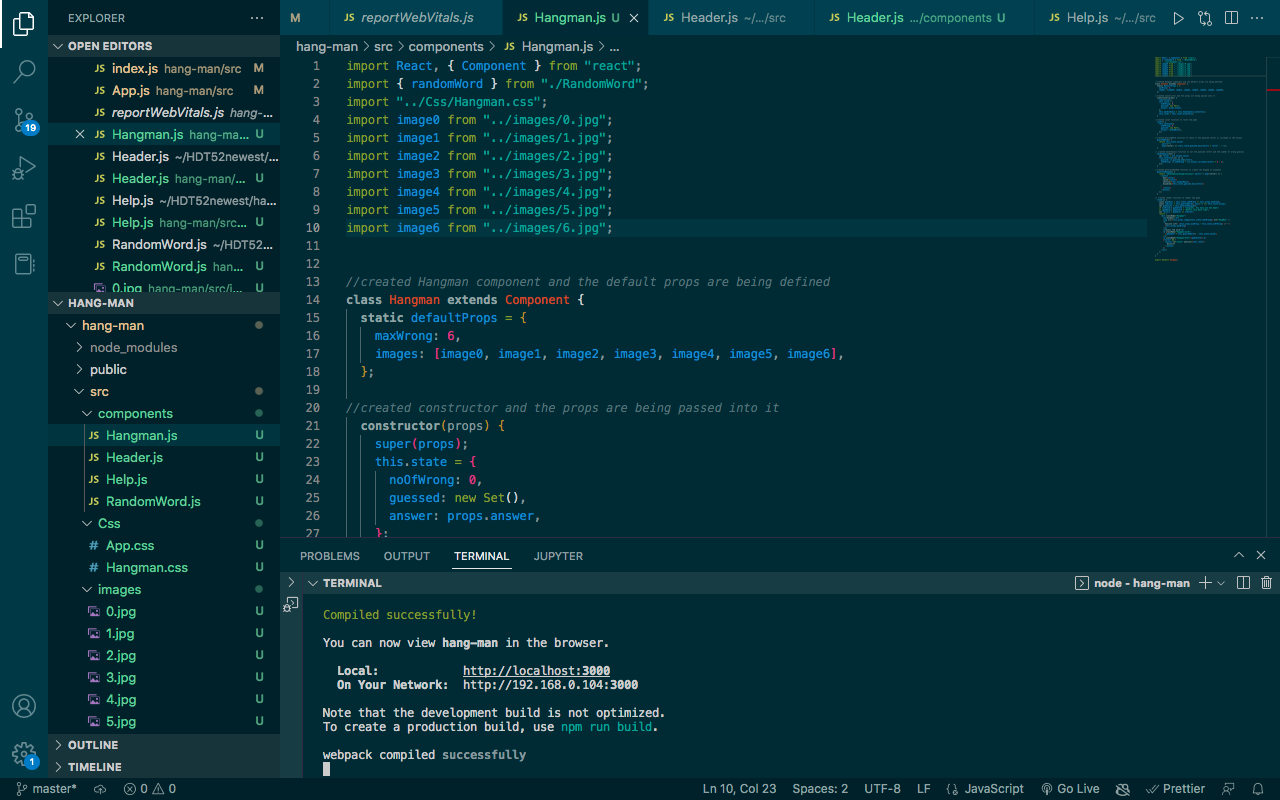Click the master branch in the status bar
Viewport: 1280px width, 800px height.
tap(45, 788)
